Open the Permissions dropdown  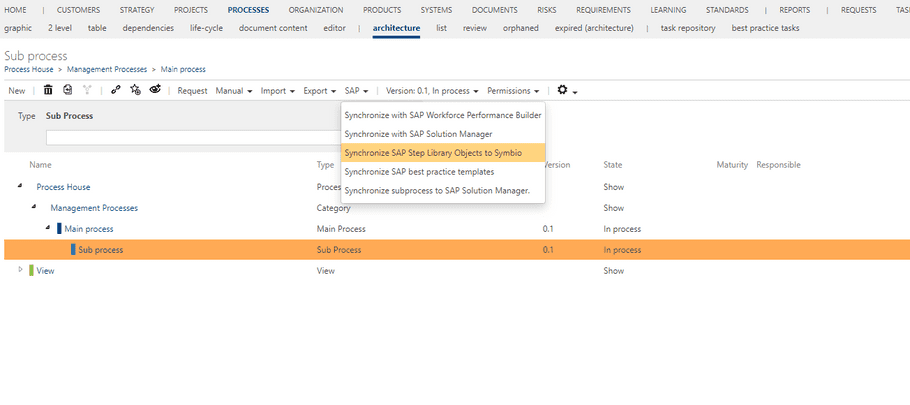[x=513, y=91]
